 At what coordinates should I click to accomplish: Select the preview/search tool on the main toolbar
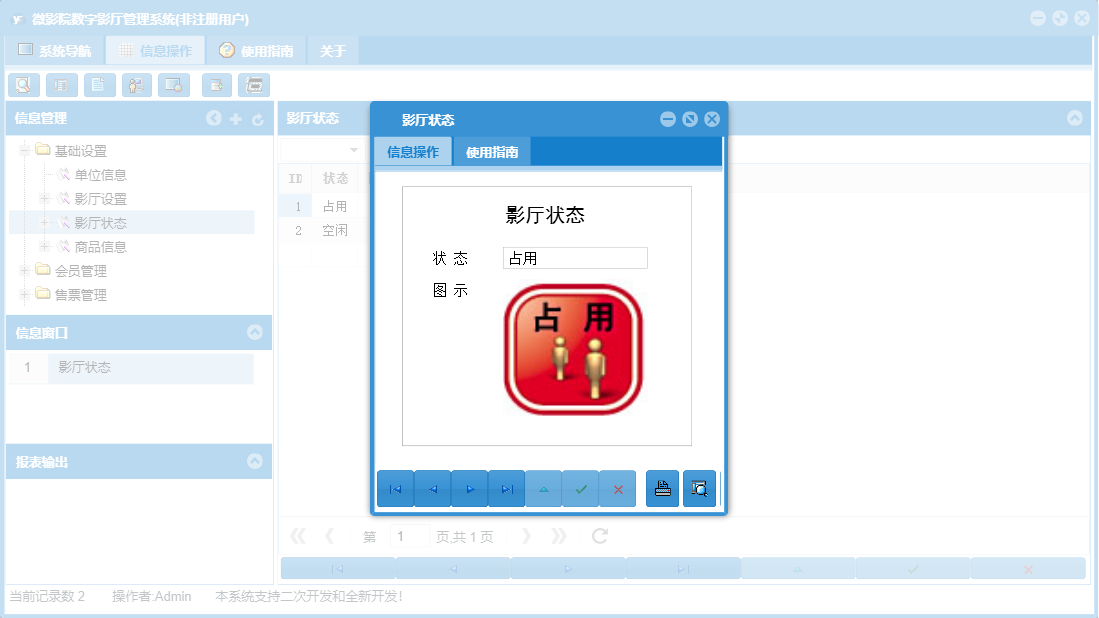24,85
